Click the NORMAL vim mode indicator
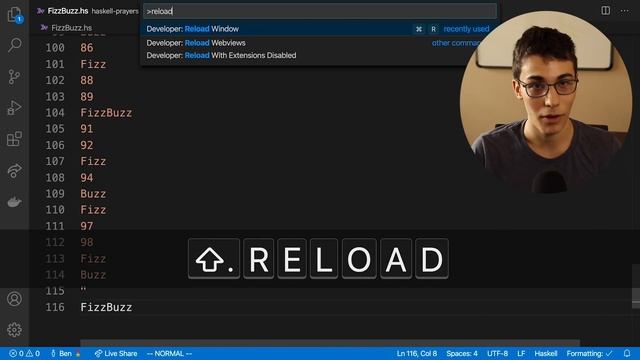 tap(169, 353)
